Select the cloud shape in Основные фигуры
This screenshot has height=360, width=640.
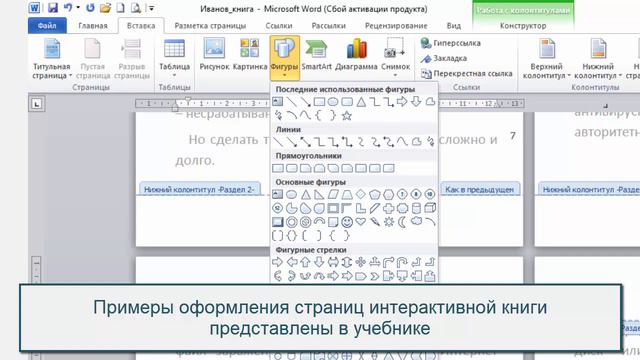[x=416, y=222]
